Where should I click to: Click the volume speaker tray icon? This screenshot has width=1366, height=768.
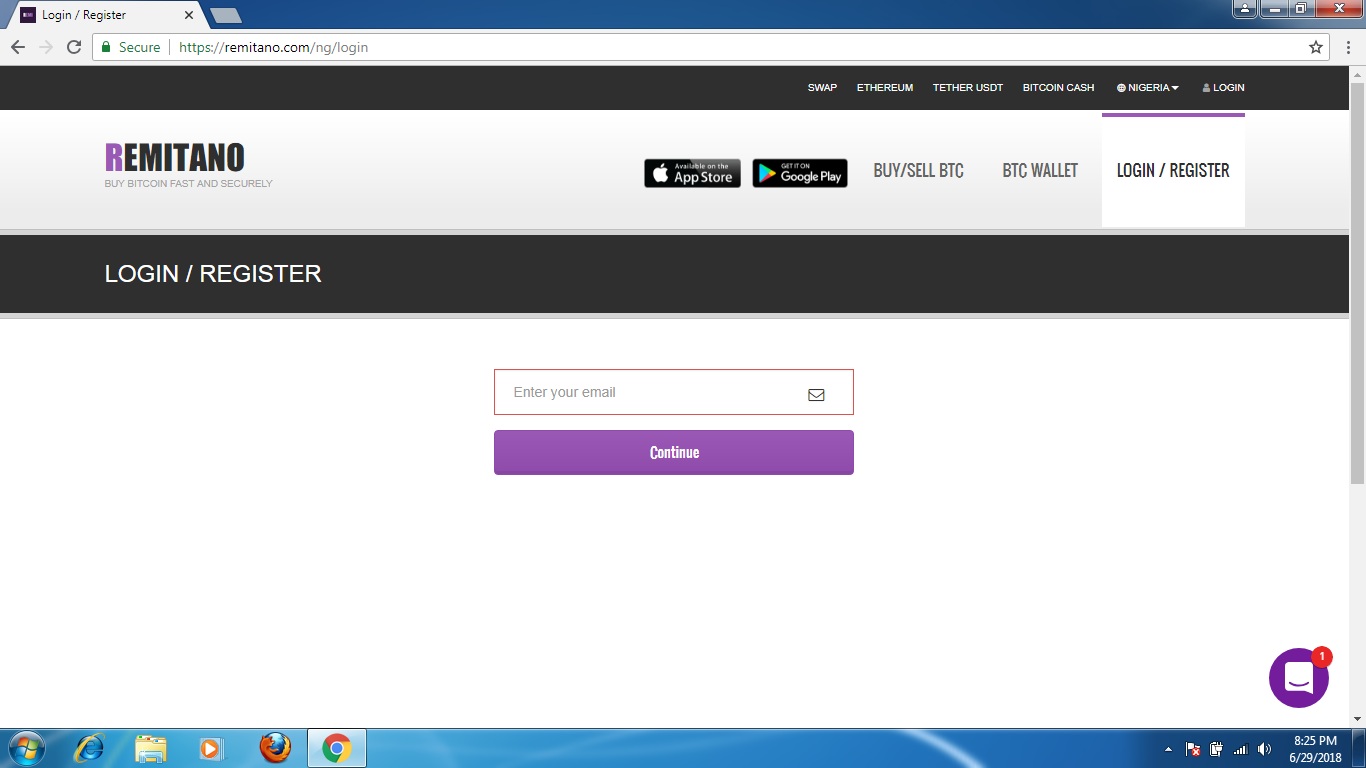coord(1264,749)
